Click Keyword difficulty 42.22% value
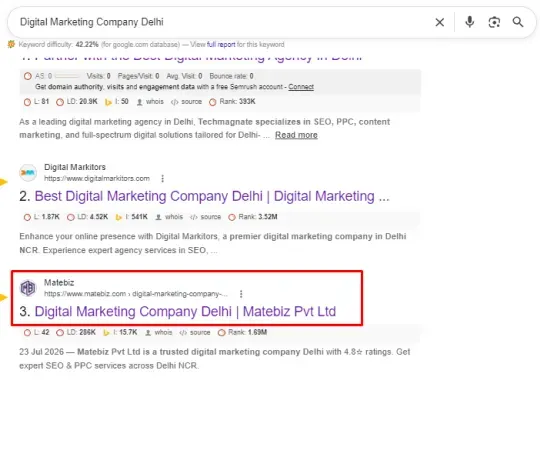Image resolution: width=540 pixels, height=450 pixels. coord(87,44)
